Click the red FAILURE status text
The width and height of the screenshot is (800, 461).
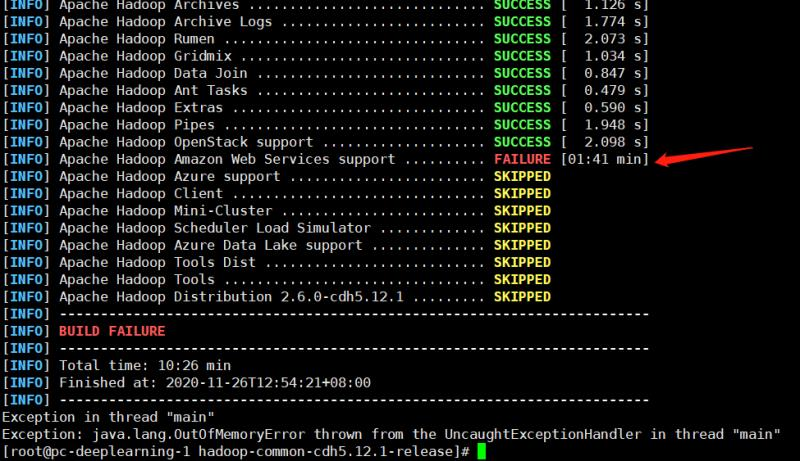point(522,159)
